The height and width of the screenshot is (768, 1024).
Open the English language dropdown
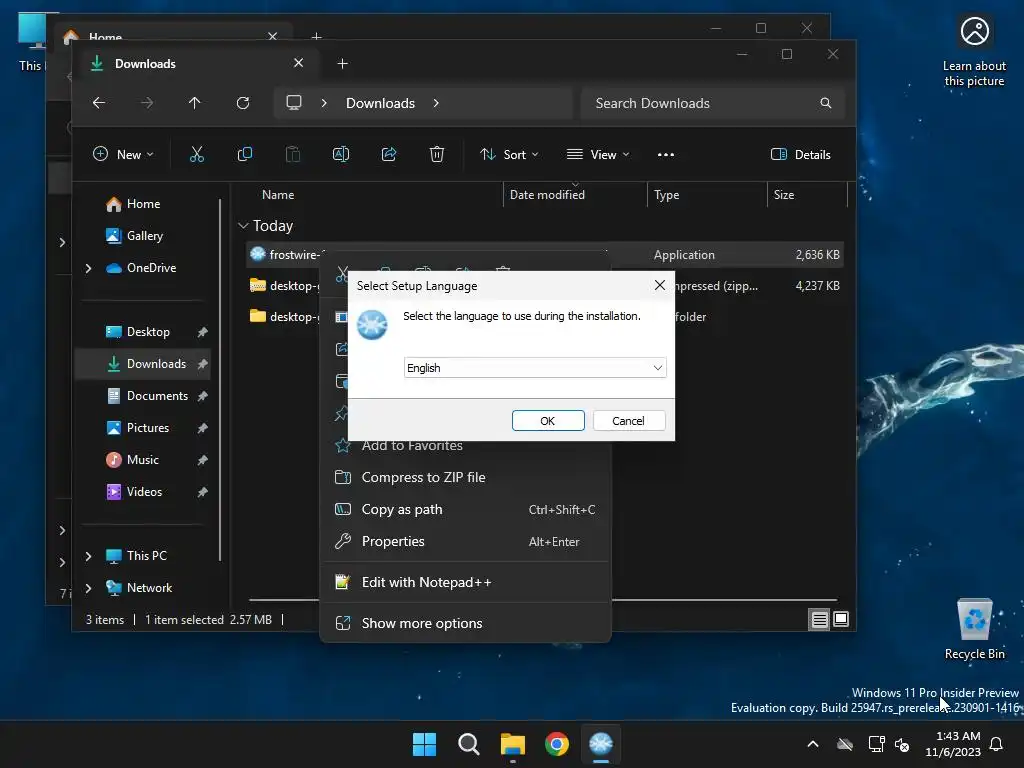pyautogui.click(x=535, y=368)
